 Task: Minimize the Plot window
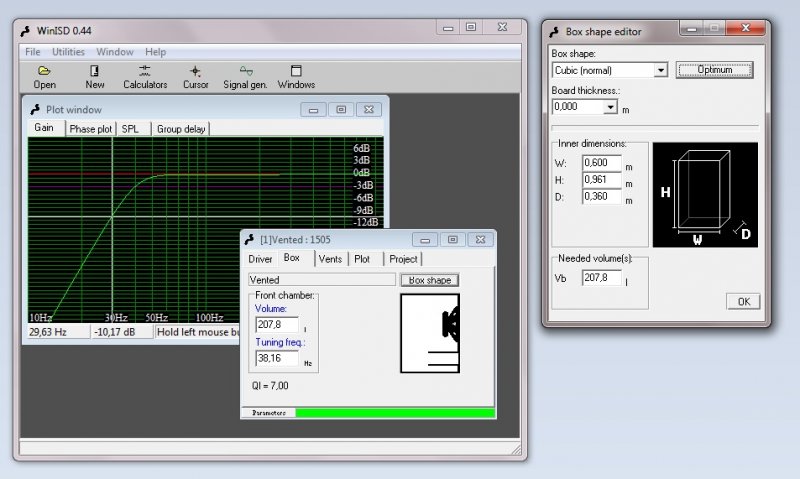tap(313, 110)
